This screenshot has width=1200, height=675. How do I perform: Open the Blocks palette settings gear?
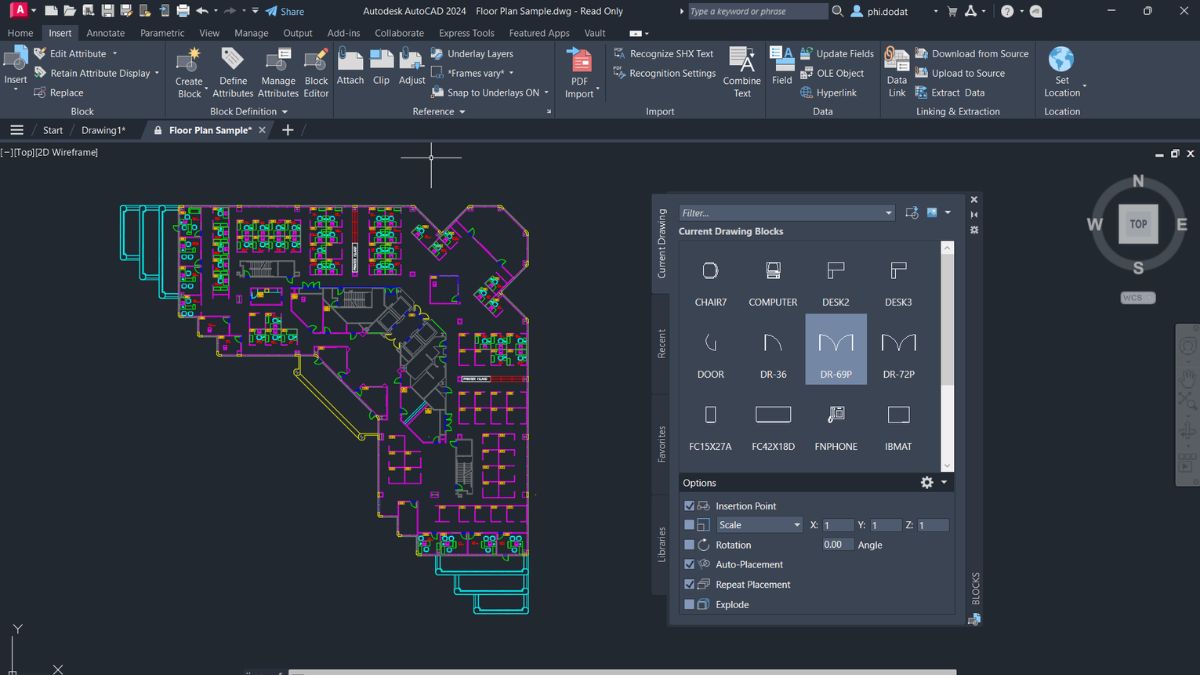pos(927,482)
